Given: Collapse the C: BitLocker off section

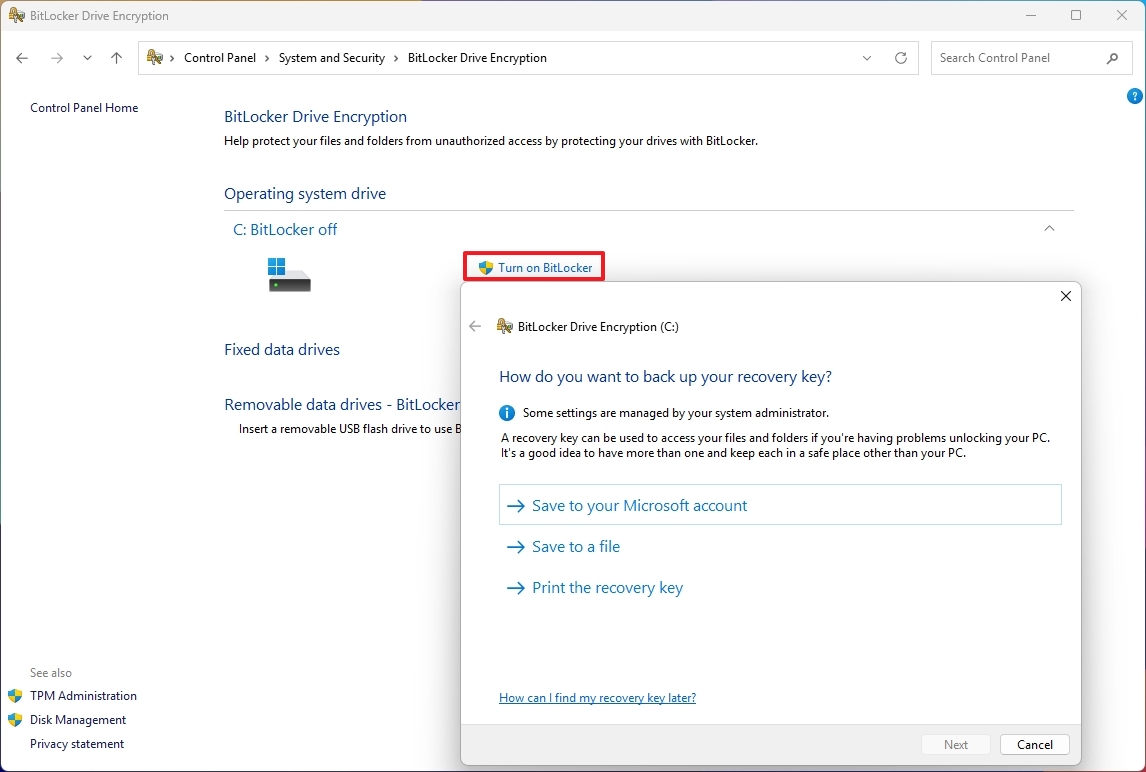Looking at the screenshot, I should coord(1049,228).
